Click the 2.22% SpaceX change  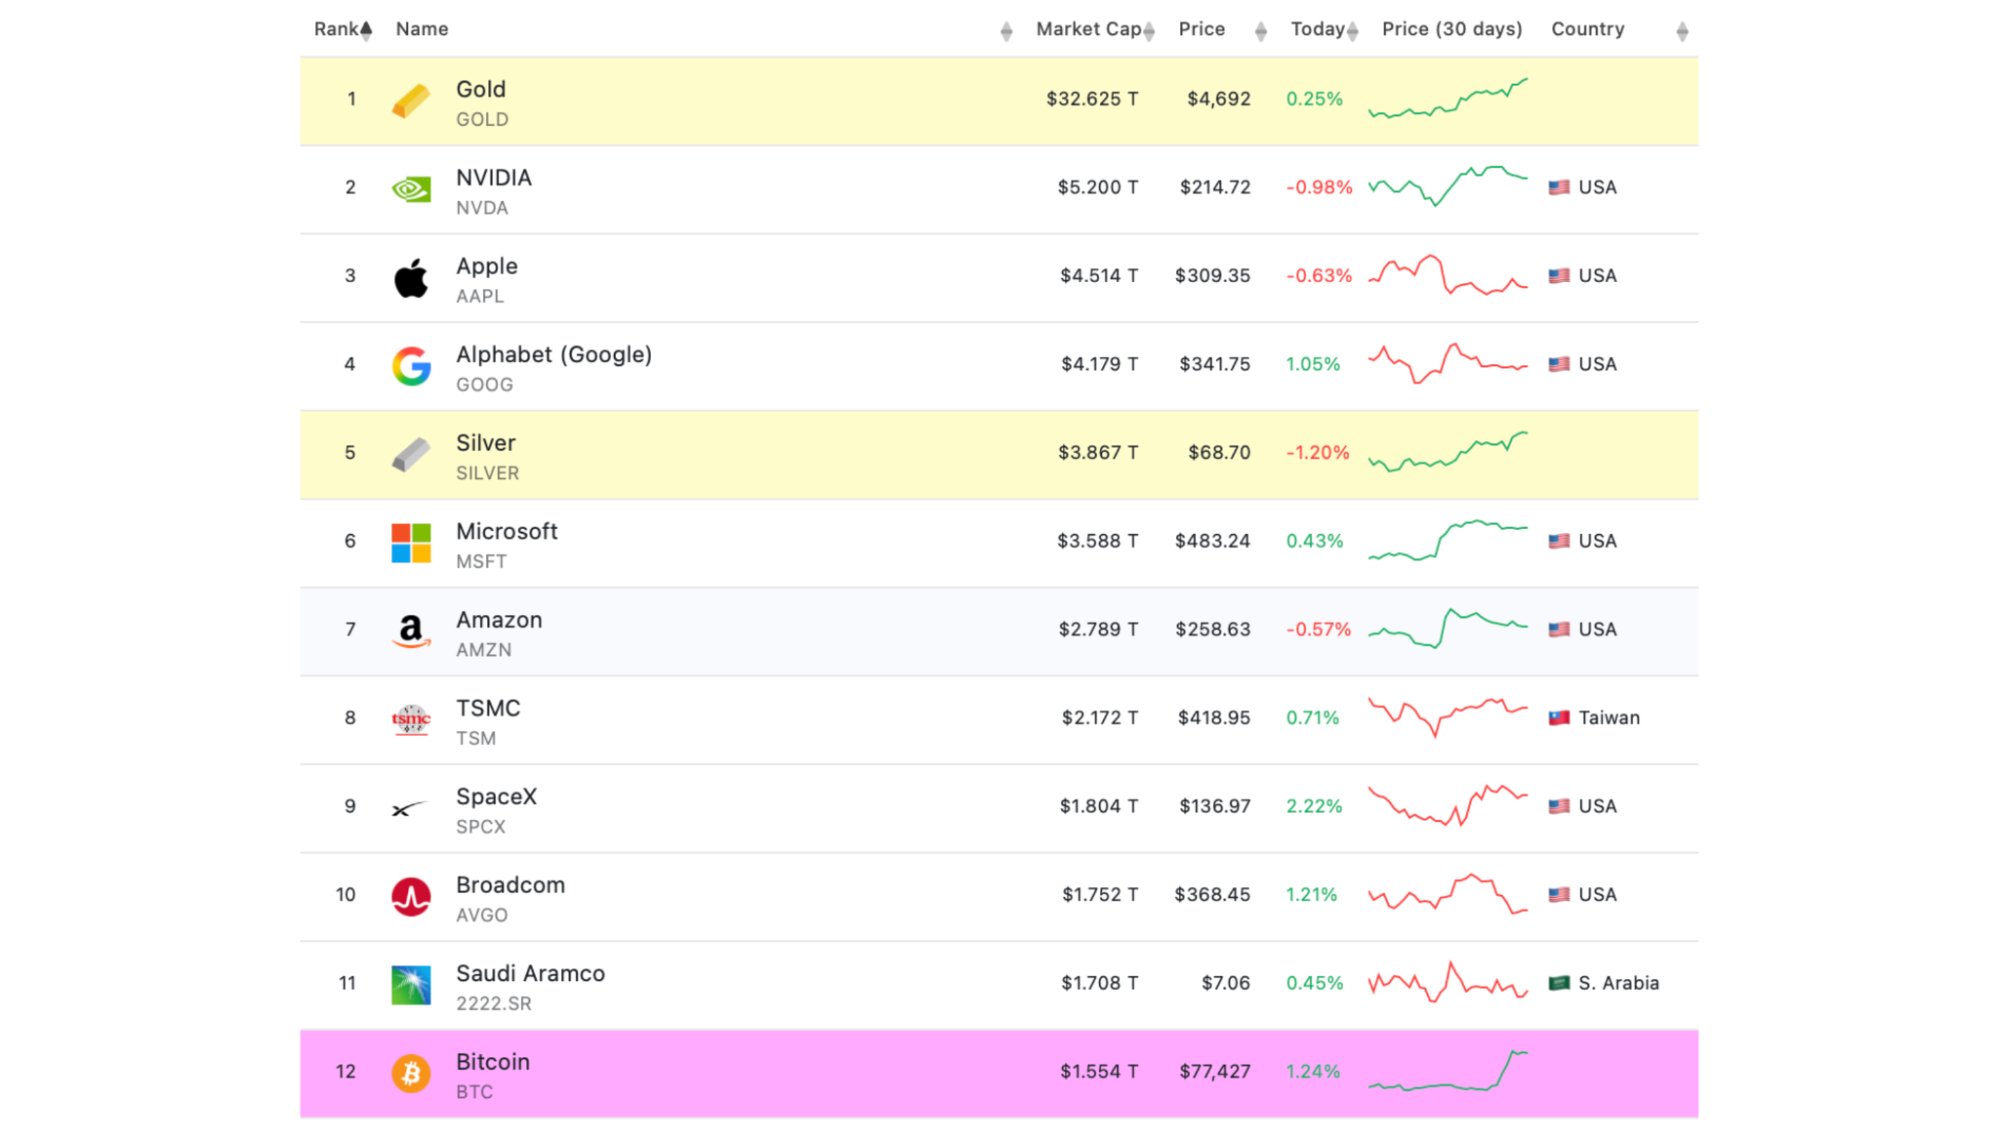point(1314,806)
